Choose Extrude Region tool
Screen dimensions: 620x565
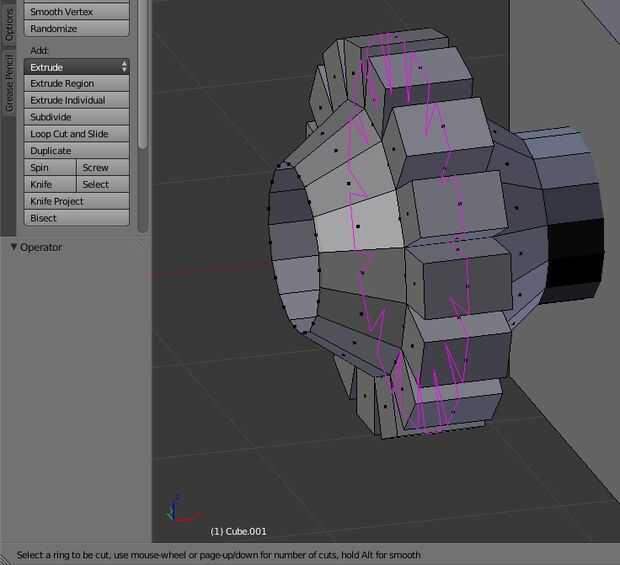pos(76,84)
